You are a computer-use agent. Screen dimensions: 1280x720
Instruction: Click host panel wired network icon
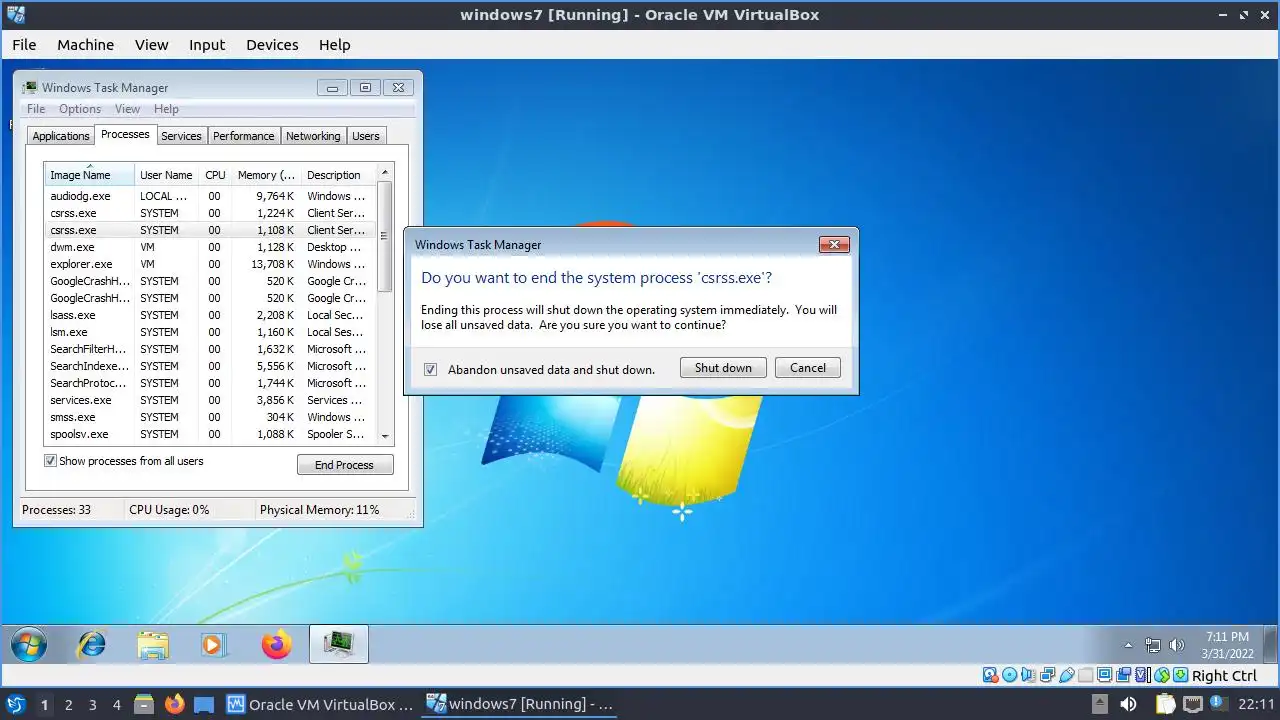[1193, 704]
